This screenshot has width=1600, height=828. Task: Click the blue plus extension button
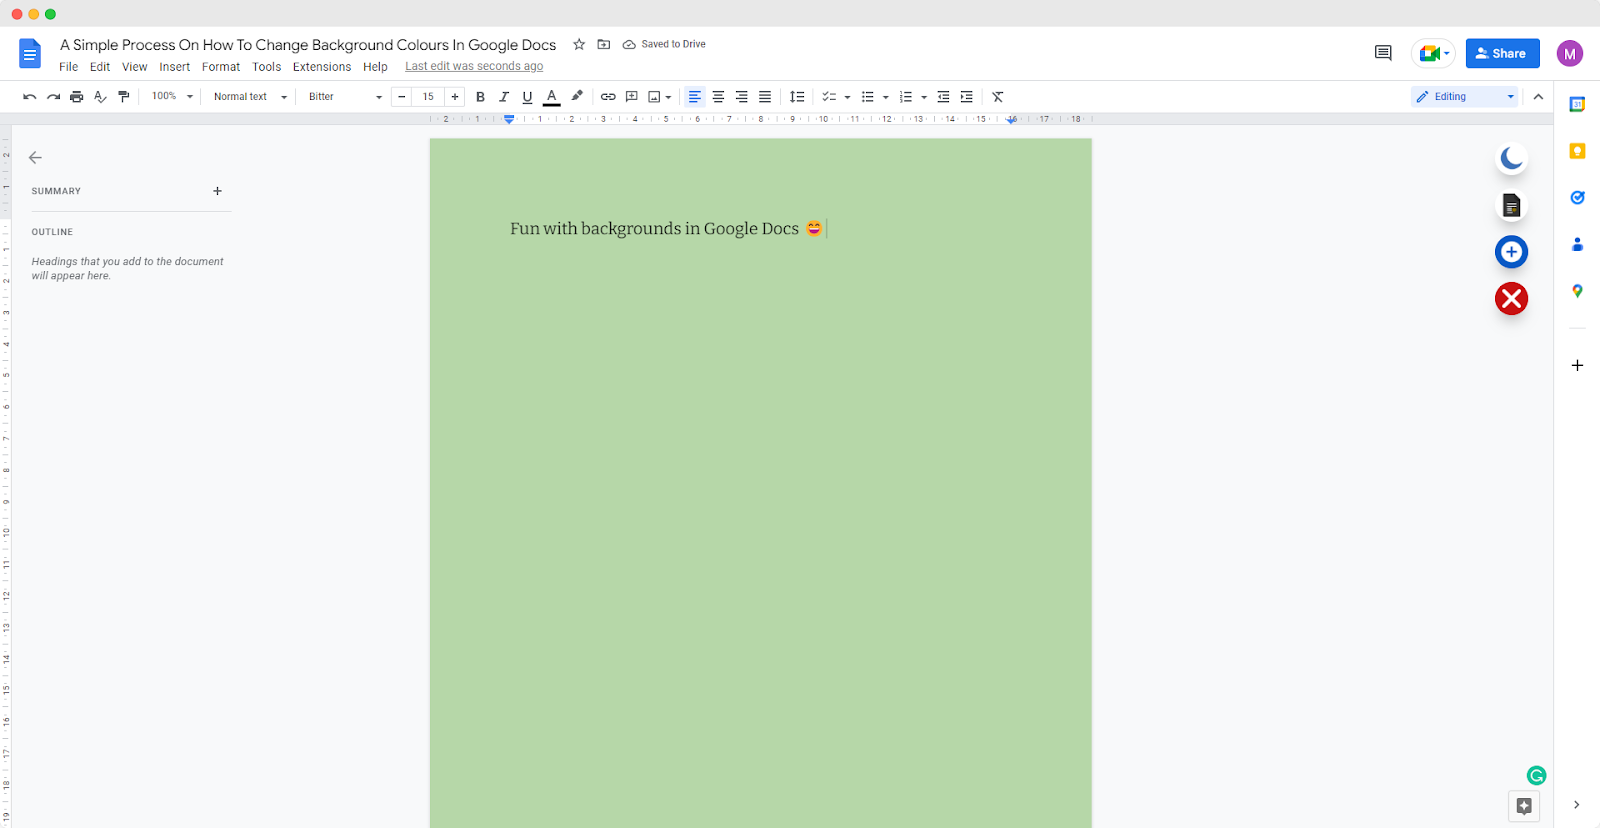[1511, 252]
